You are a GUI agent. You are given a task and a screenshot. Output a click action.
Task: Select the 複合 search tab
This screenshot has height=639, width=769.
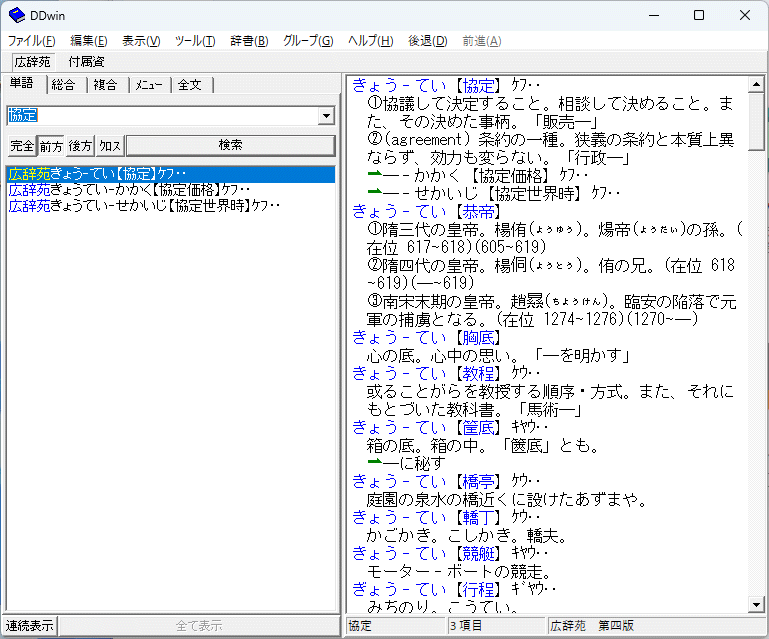point(105,85)
